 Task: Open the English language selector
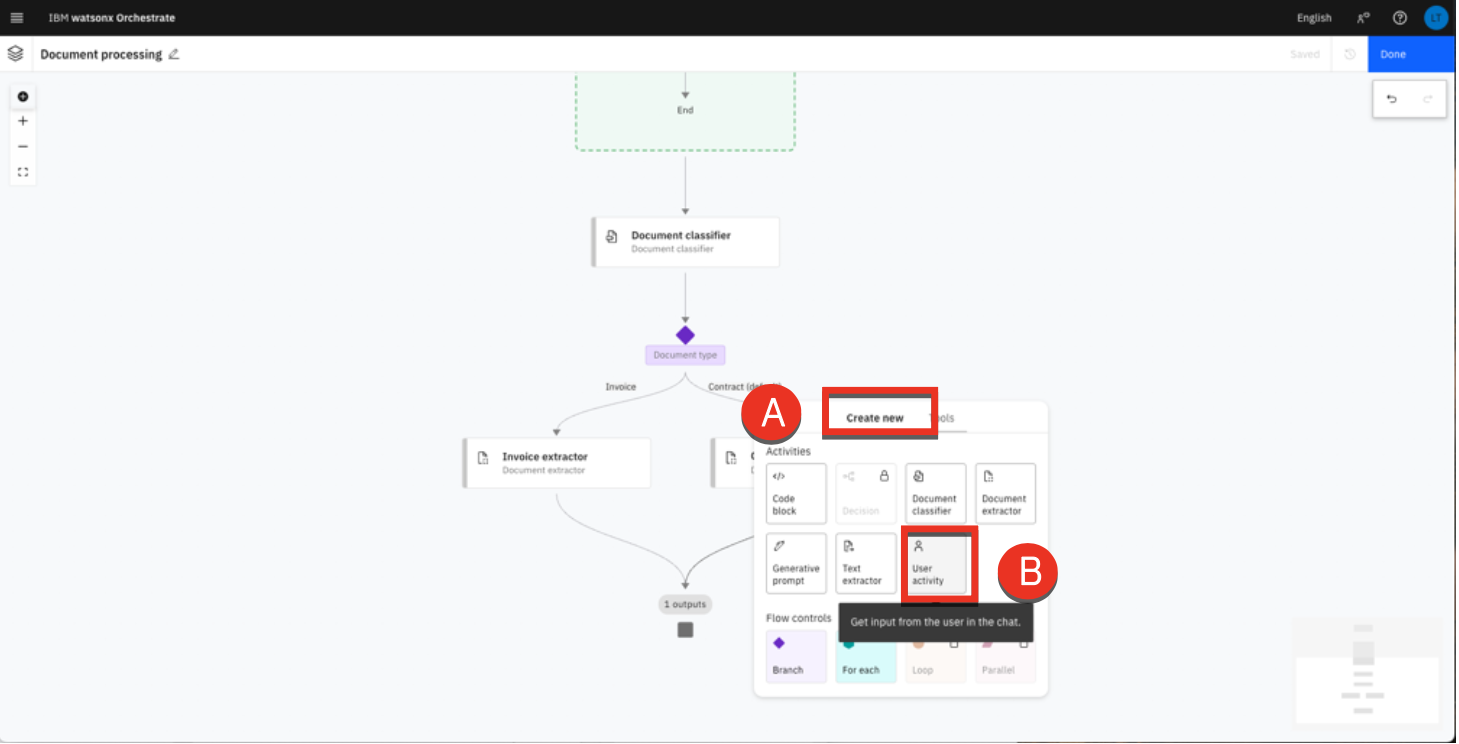coord(1314,18)
